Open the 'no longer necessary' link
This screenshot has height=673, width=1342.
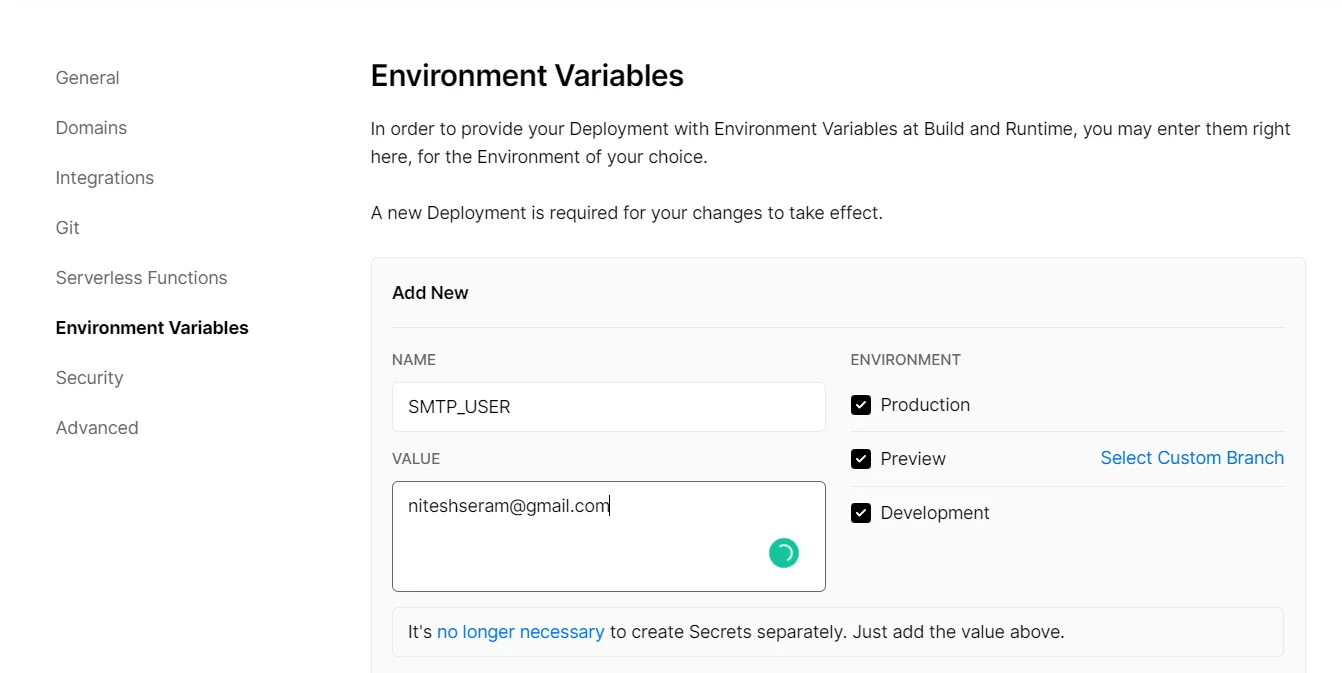pyautogui.click(x=520, y=631)
